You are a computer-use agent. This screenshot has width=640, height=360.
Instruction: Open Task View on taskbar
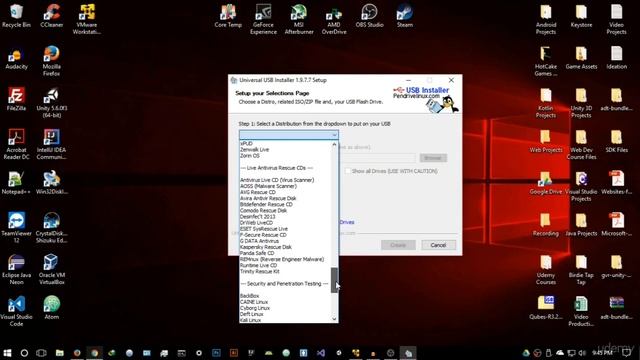41,353
